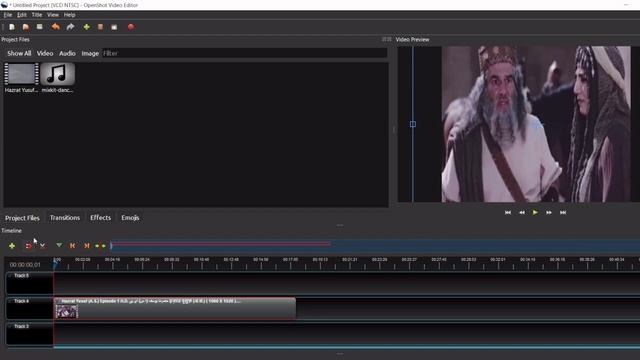The image size is (640, 360).
Task: Open the Title menu
Action: click(37, 15)
